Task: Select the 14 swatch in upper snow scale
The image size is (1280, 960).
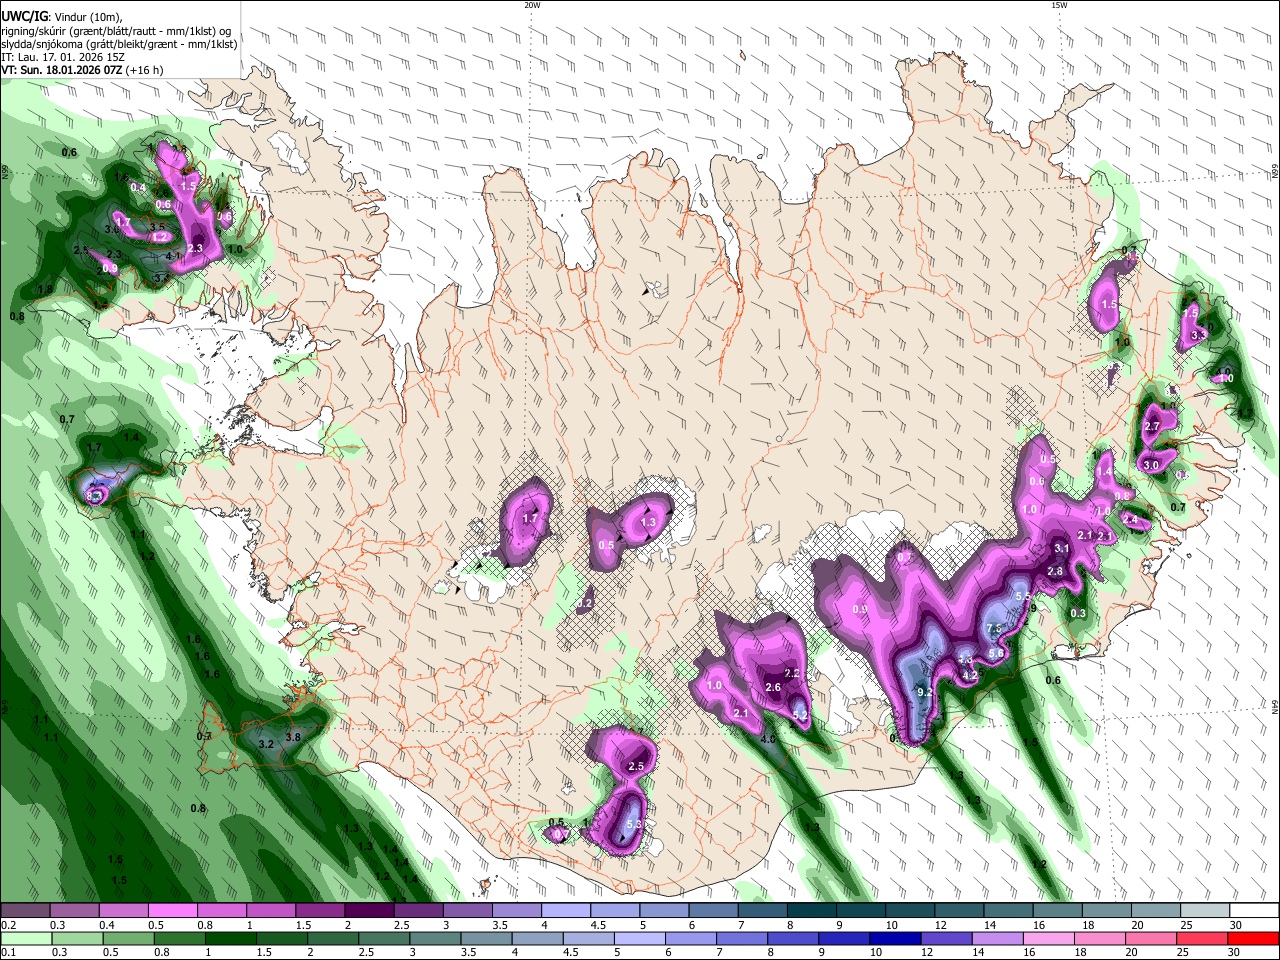Action: point(1008,911)
